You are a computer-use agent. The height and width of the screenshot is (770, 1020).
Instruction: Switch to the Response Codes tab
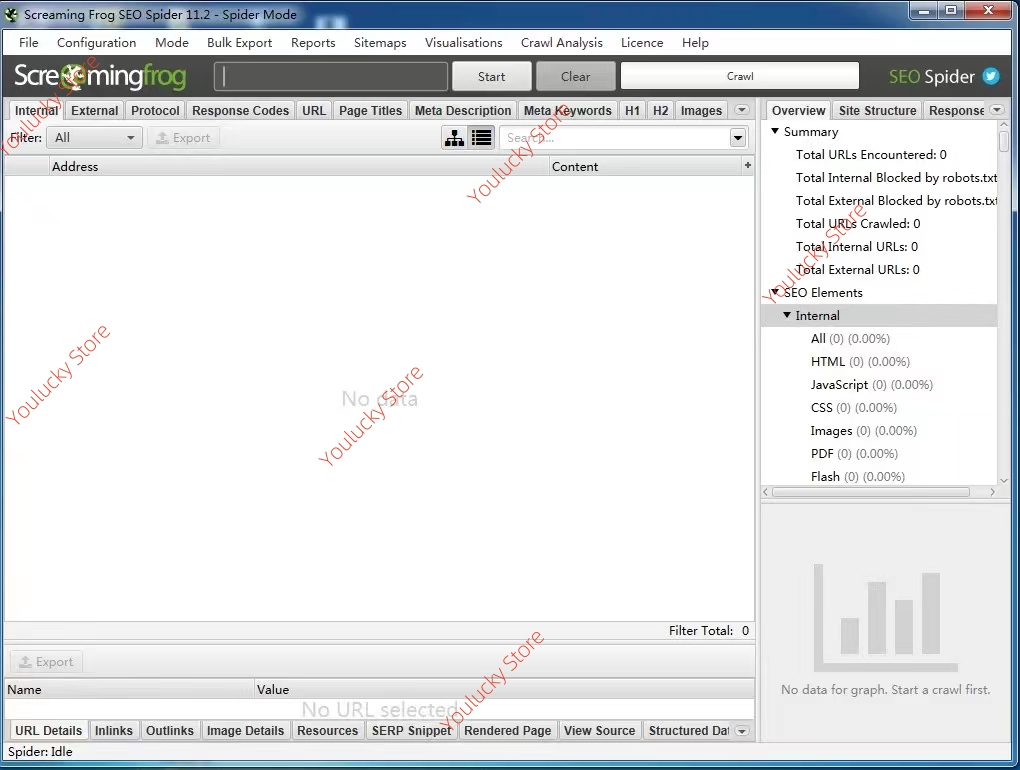tap(240, 111)
